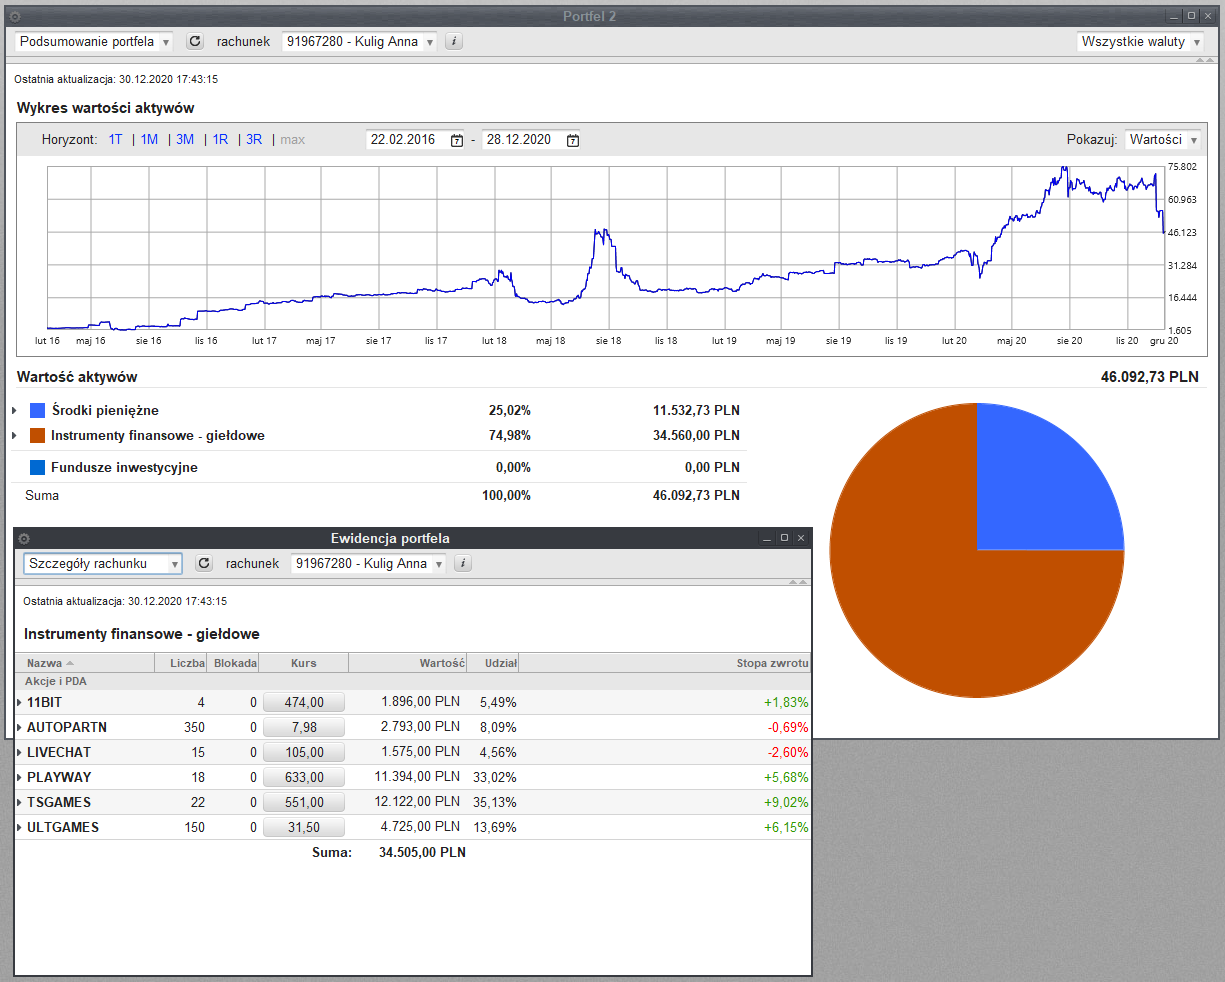
Task: Open Podsumowanie portfela dropdown
Action: [94, 41]
